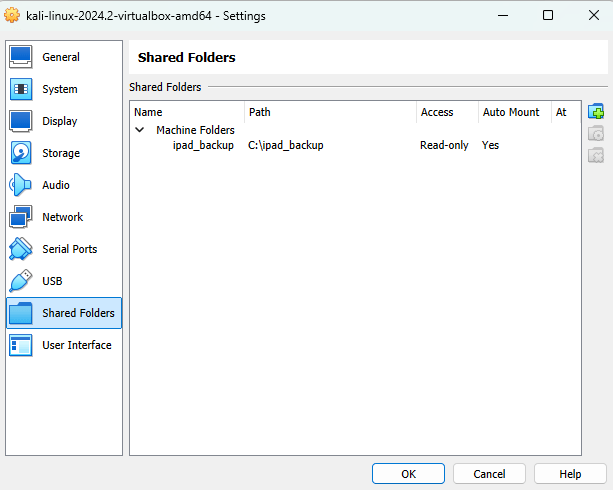This screenshot has height=490, width=613.
Task: Sort folders by the Name column header
Action: click(x=148, y=112)
